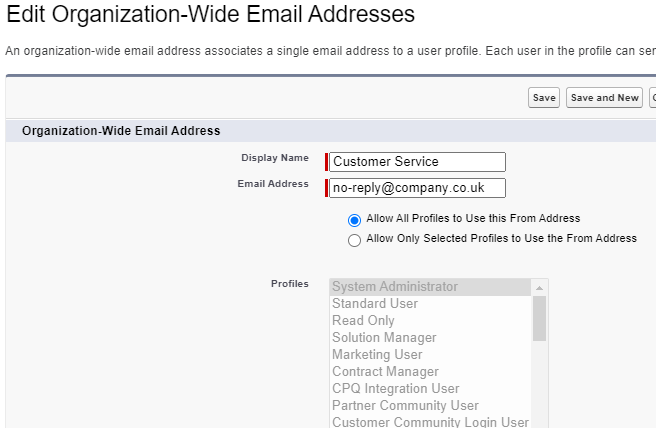The height and width of the screenshot is (428, 656).
Task: Click the Profiles list scrollbar thumb
Action: tap(540, 317)
